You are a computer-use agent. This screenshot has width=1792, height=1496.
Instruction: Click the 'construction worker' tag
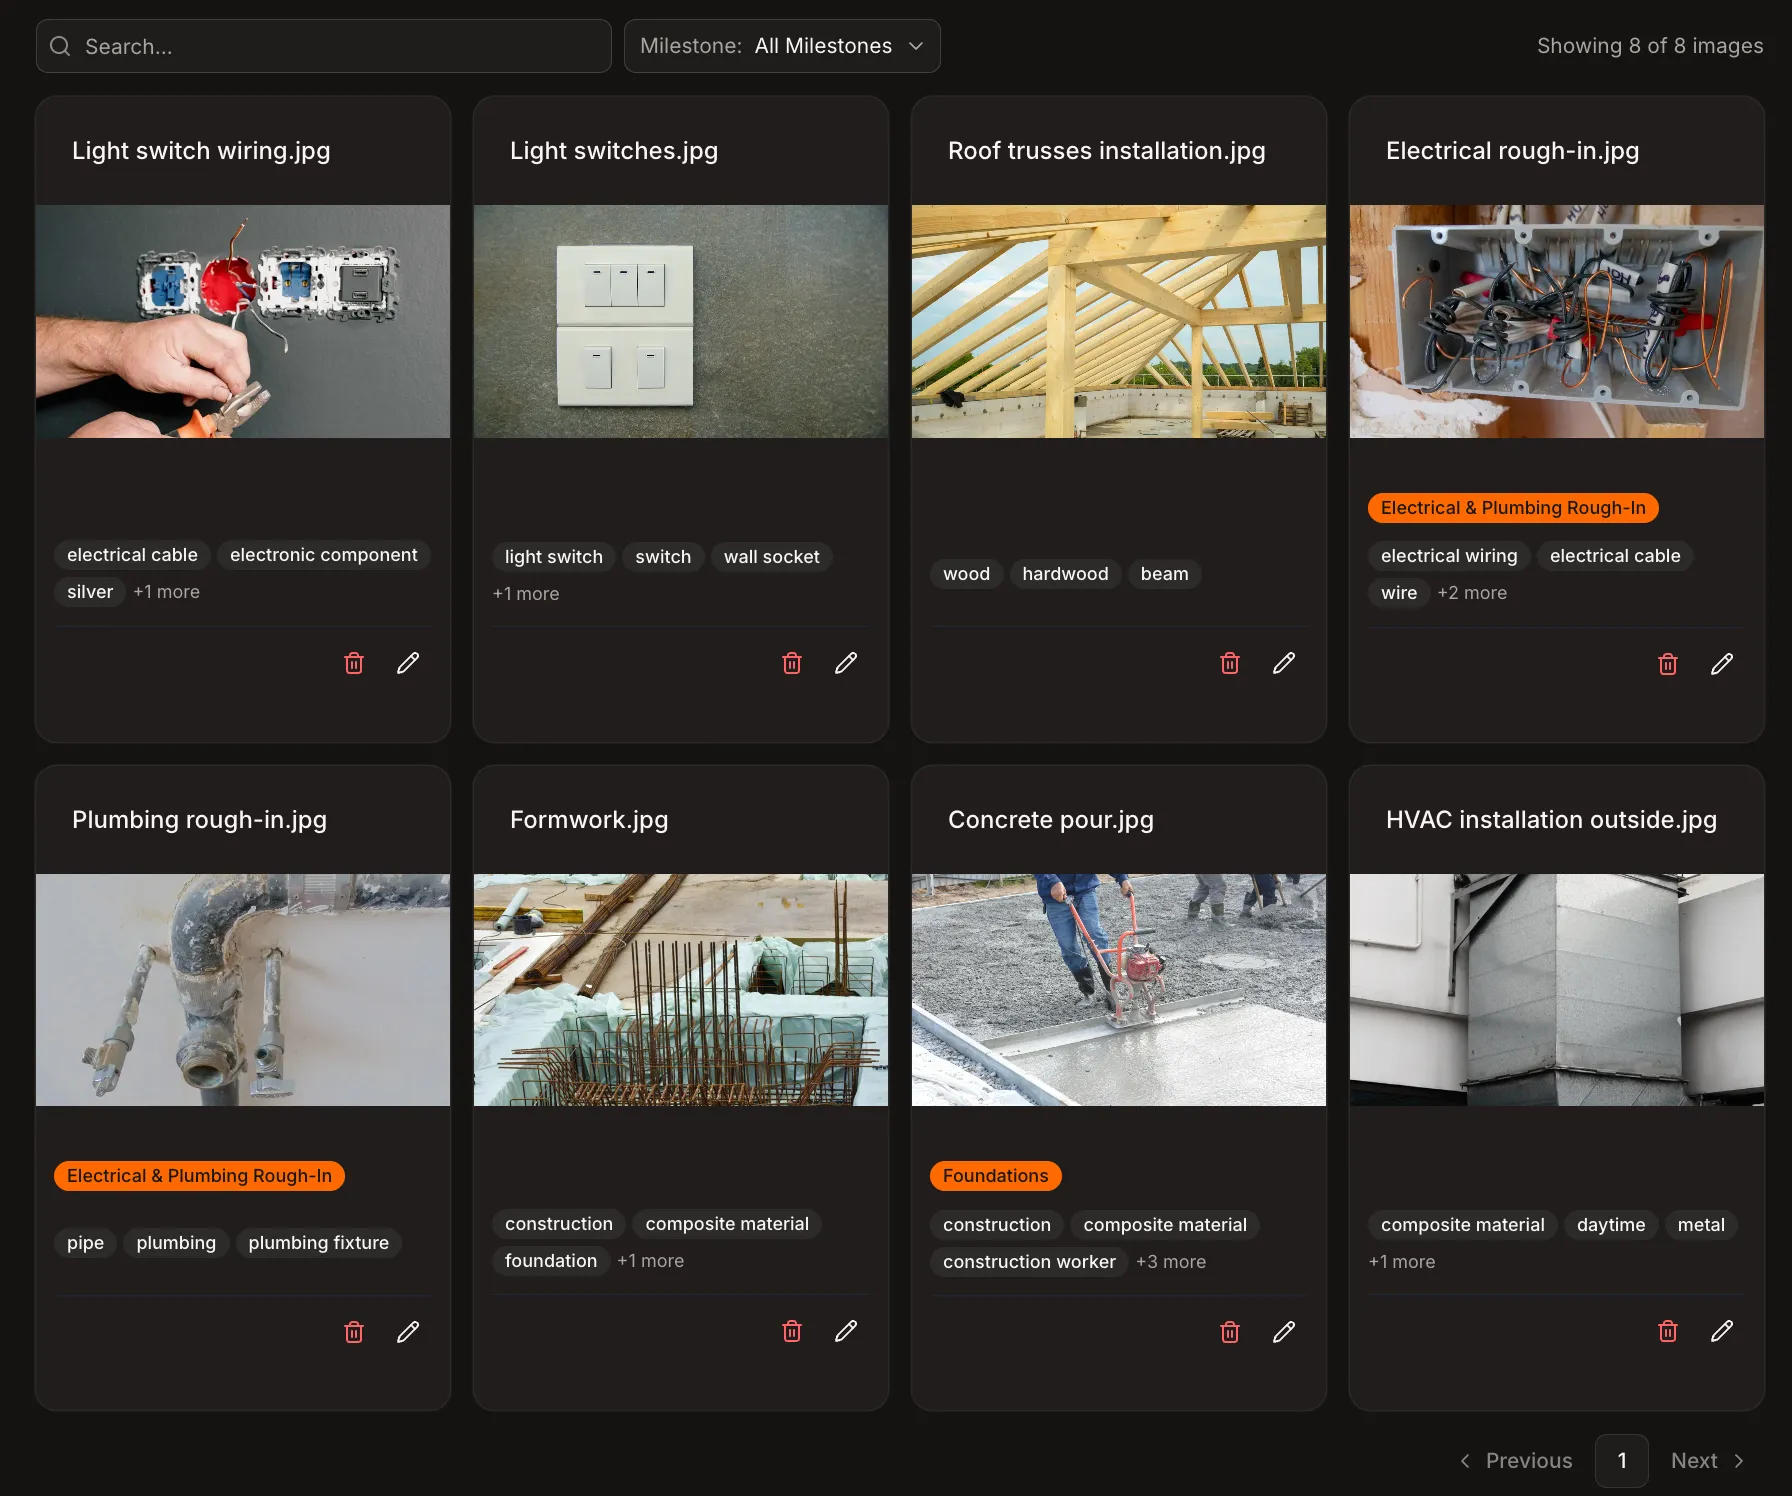point(1029,1262)
